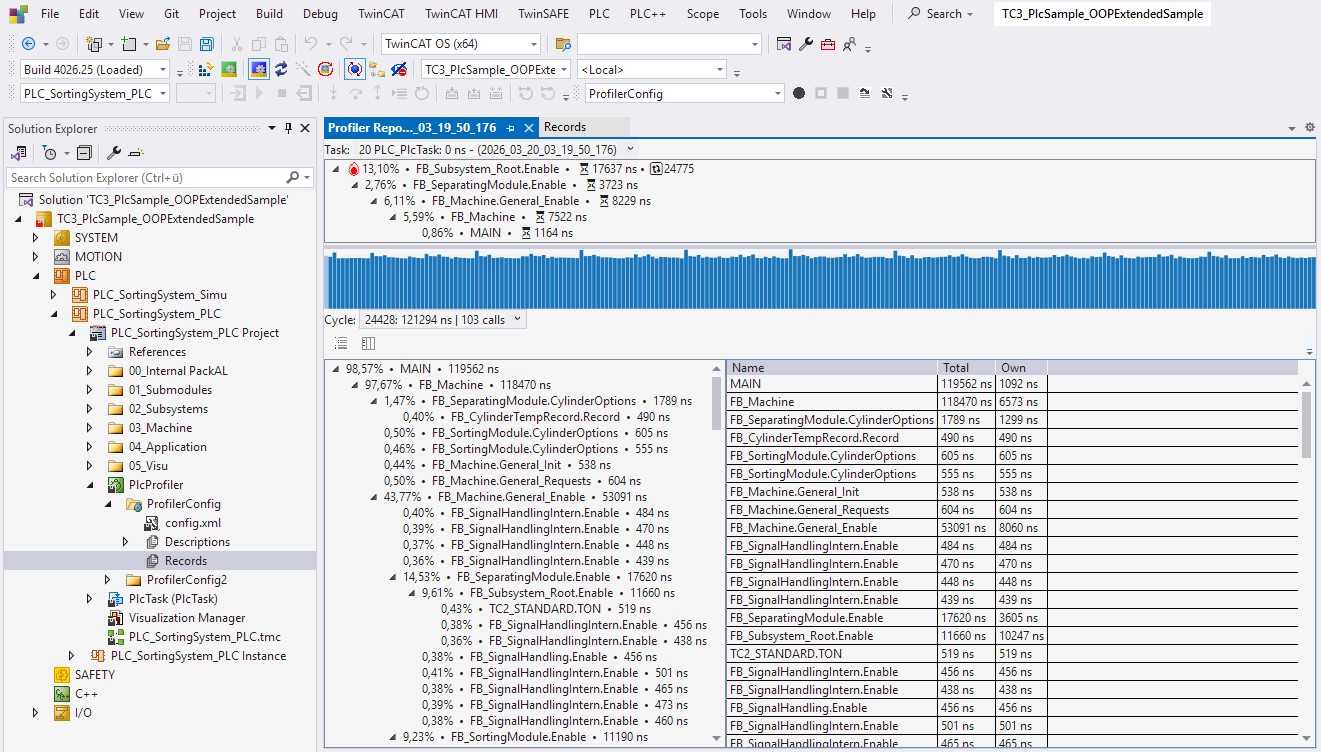The width and height of the screenshot is (1321, 752).
Task: Open the Debug menu
Action: click(x=320, y=14)
